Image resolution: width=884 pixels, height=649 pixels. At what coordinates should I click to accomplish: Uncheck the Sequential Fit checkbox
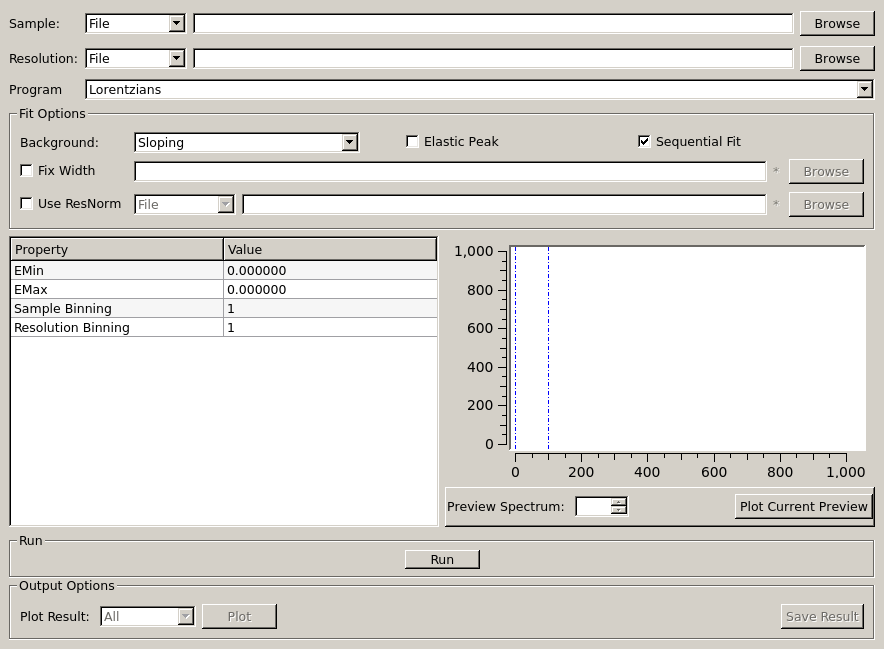644,142
